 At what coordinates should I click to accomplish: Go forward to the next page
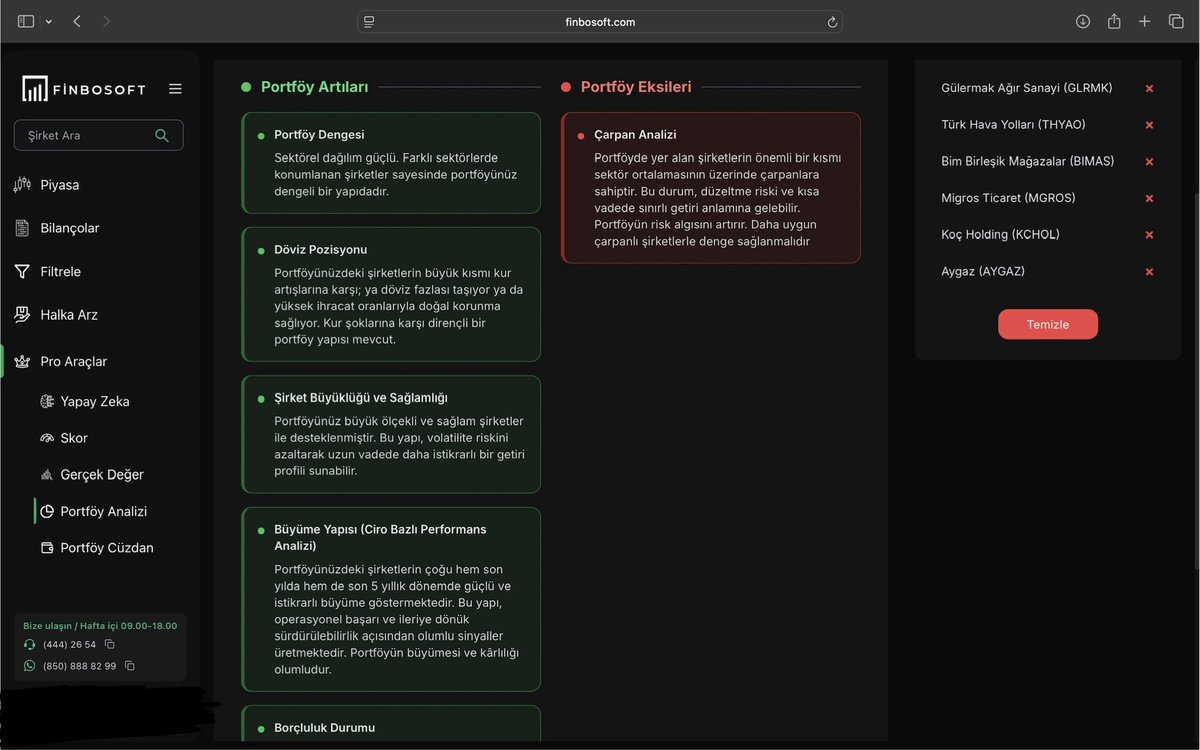point(107,21)
